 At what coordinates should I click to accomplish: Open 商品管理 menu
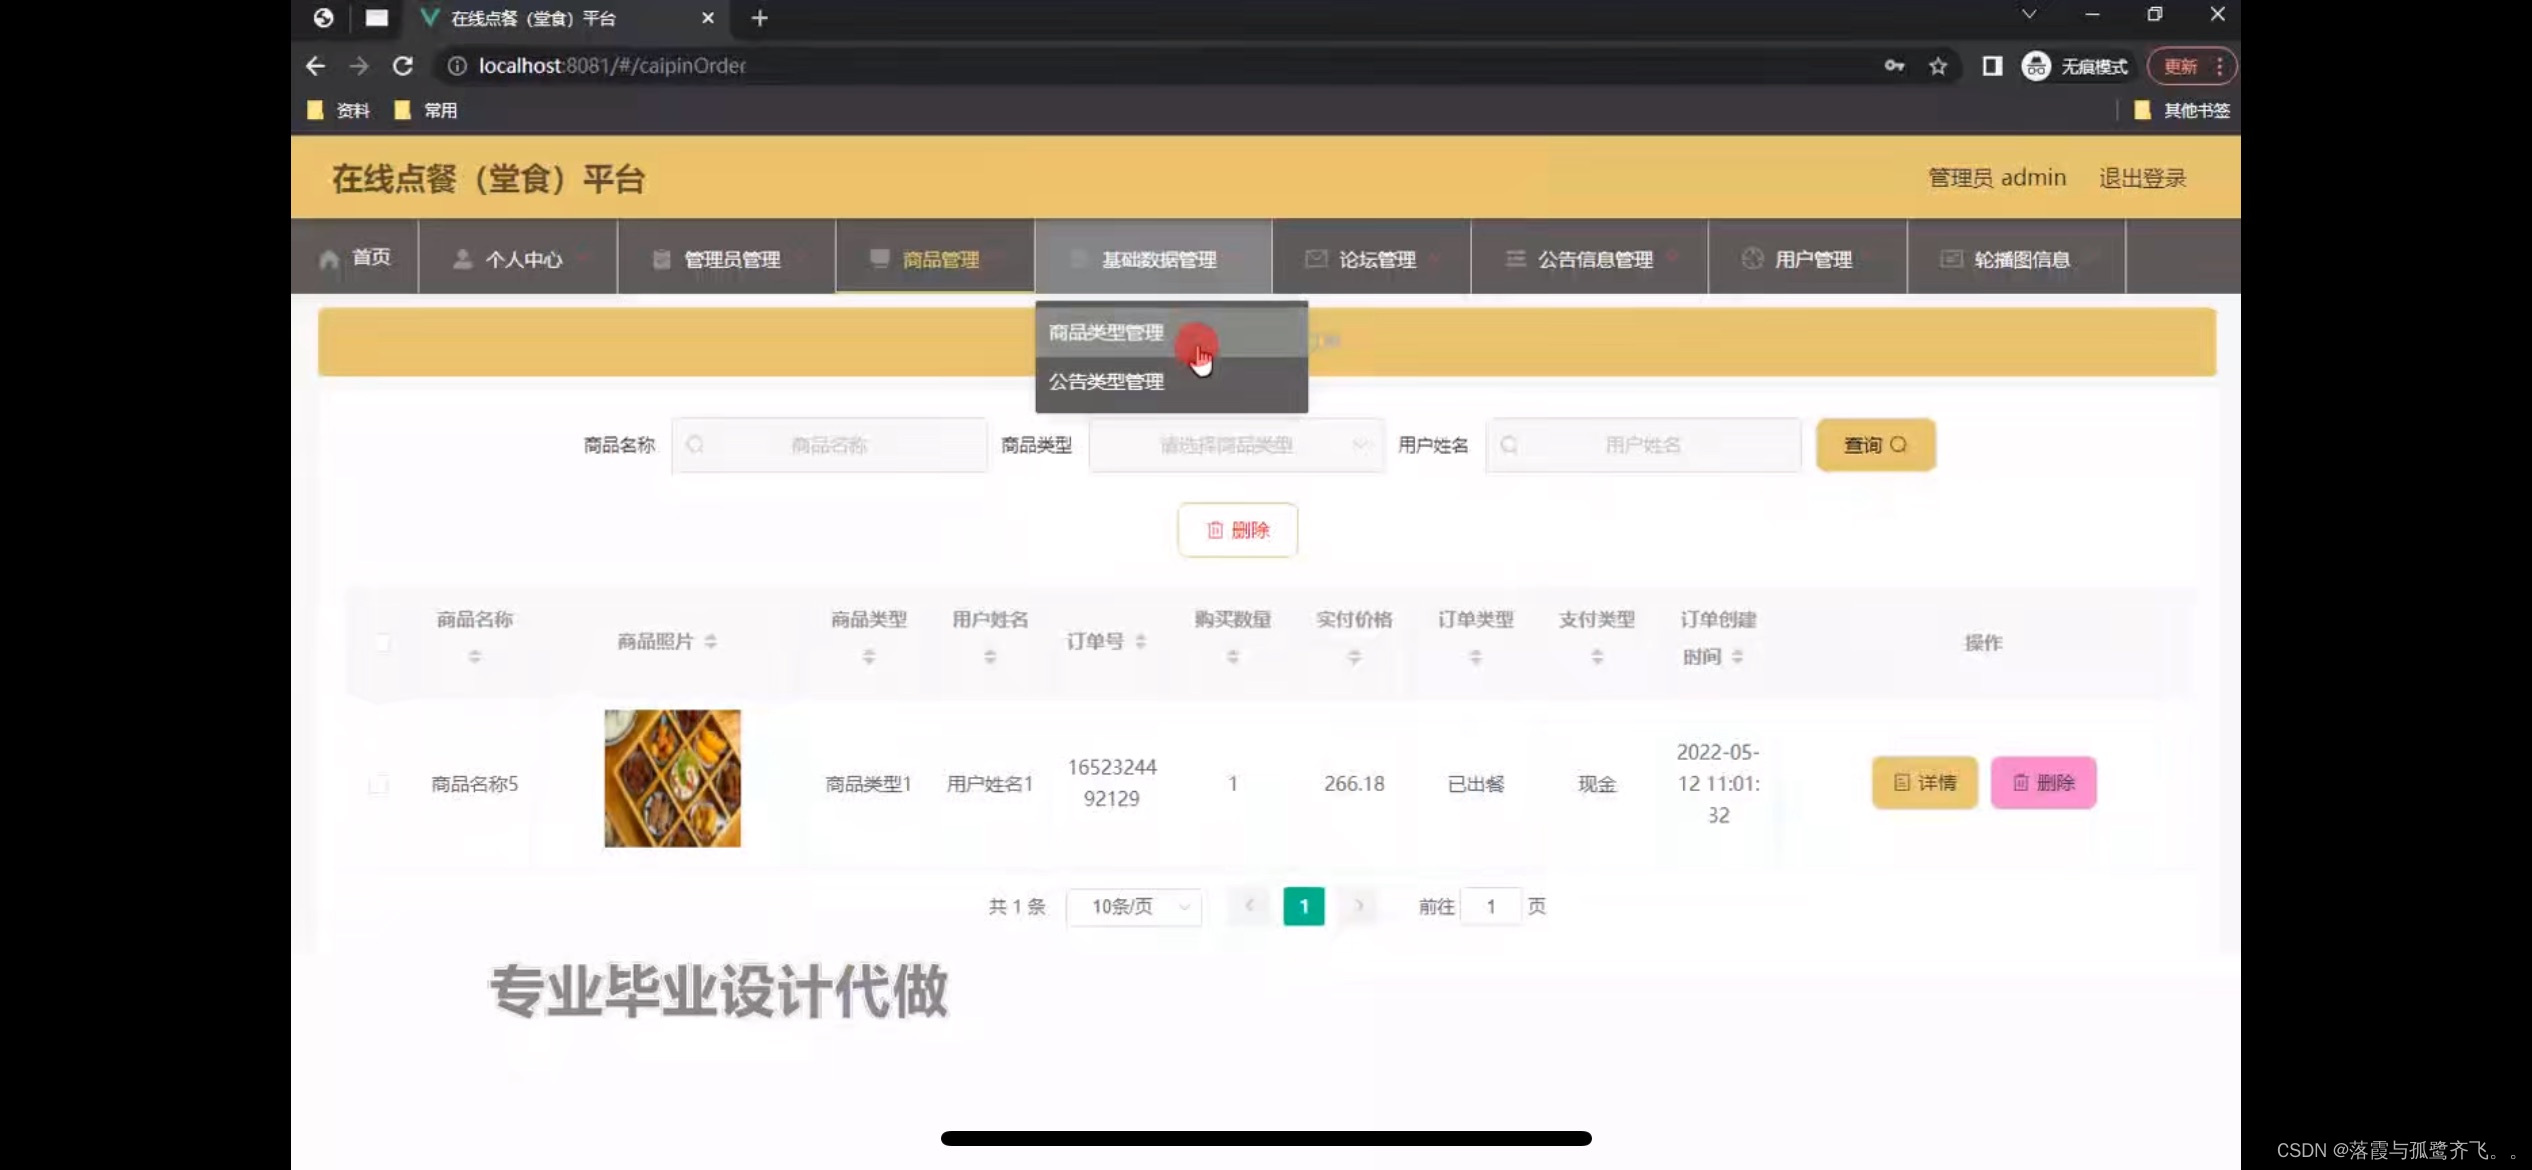(x=935, y=258)
